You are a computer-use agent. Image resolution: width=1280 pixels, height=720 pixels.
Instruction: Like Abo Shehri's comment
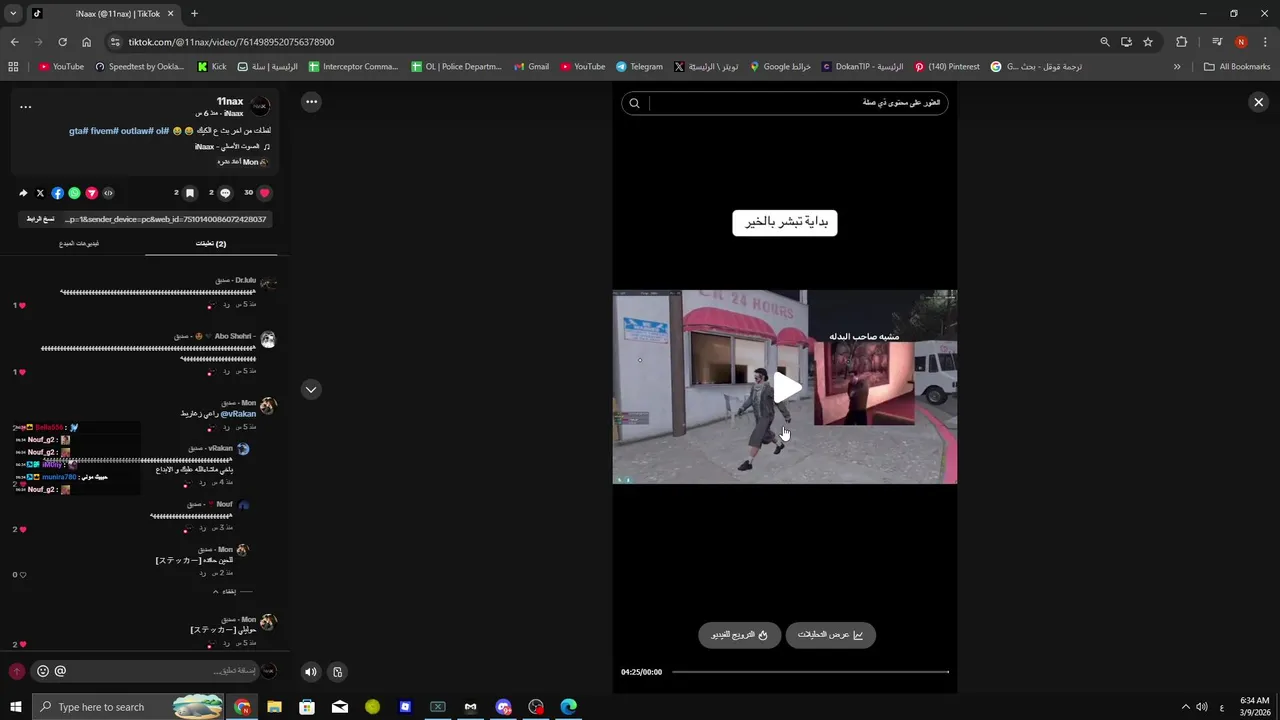[x=20, y=372]
